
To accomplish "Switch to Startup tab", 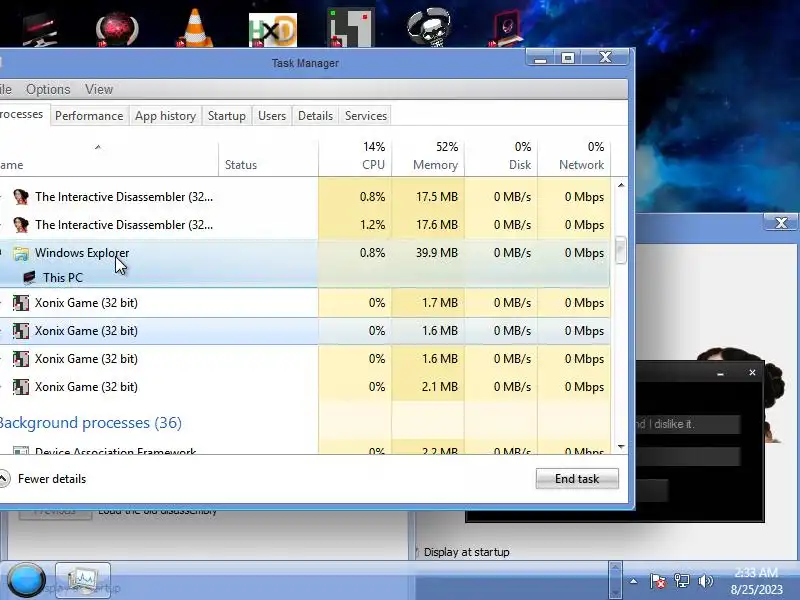I will click(227, 116).
